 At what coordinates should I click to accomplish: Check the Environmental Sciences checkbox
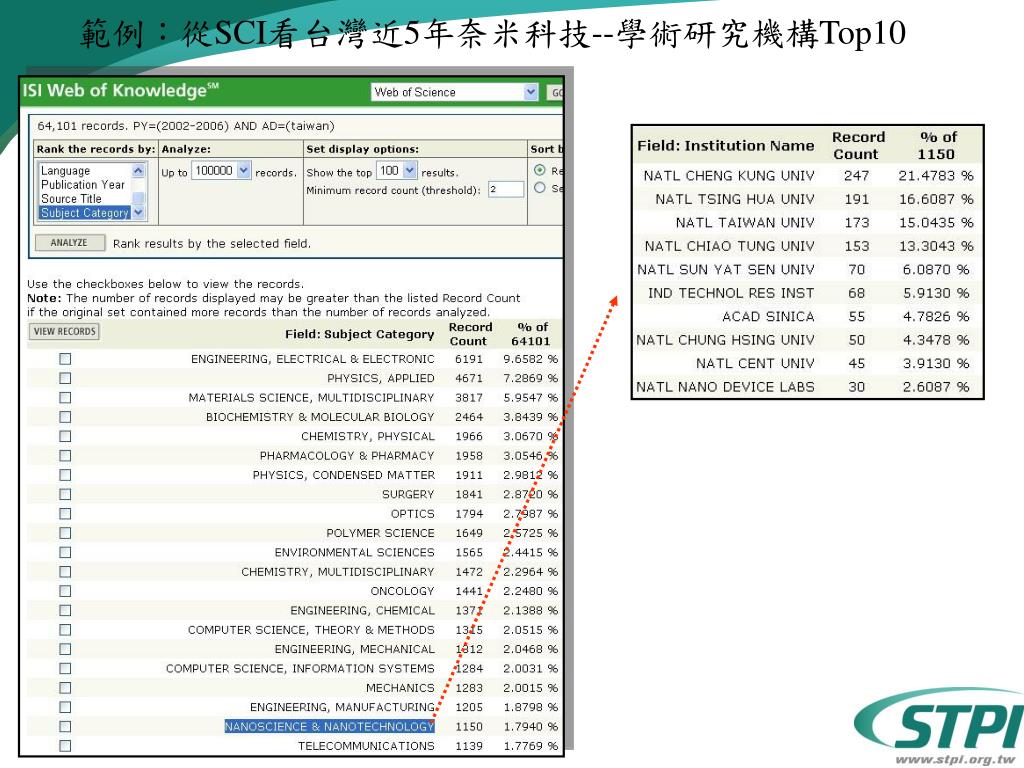[65, 552]
